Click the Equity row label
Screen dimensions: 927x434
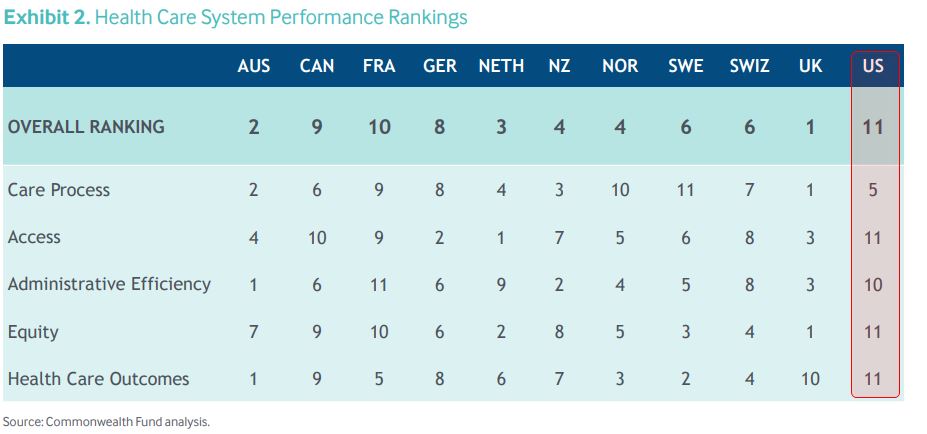pyautogui.click(x=33, y=332)
